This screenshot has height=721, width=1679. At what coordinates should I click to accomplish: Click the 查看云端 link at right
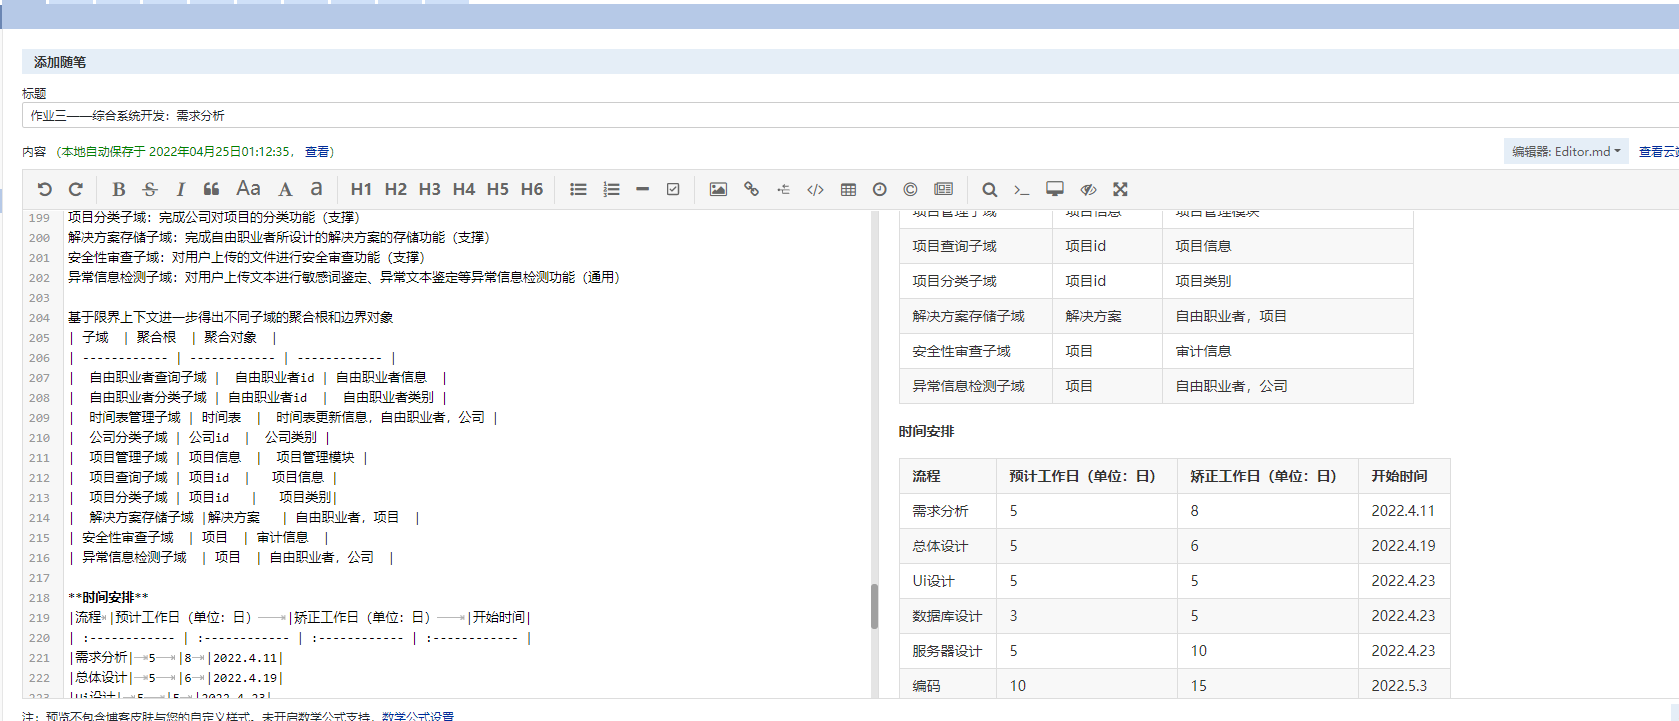[1658, 152]
